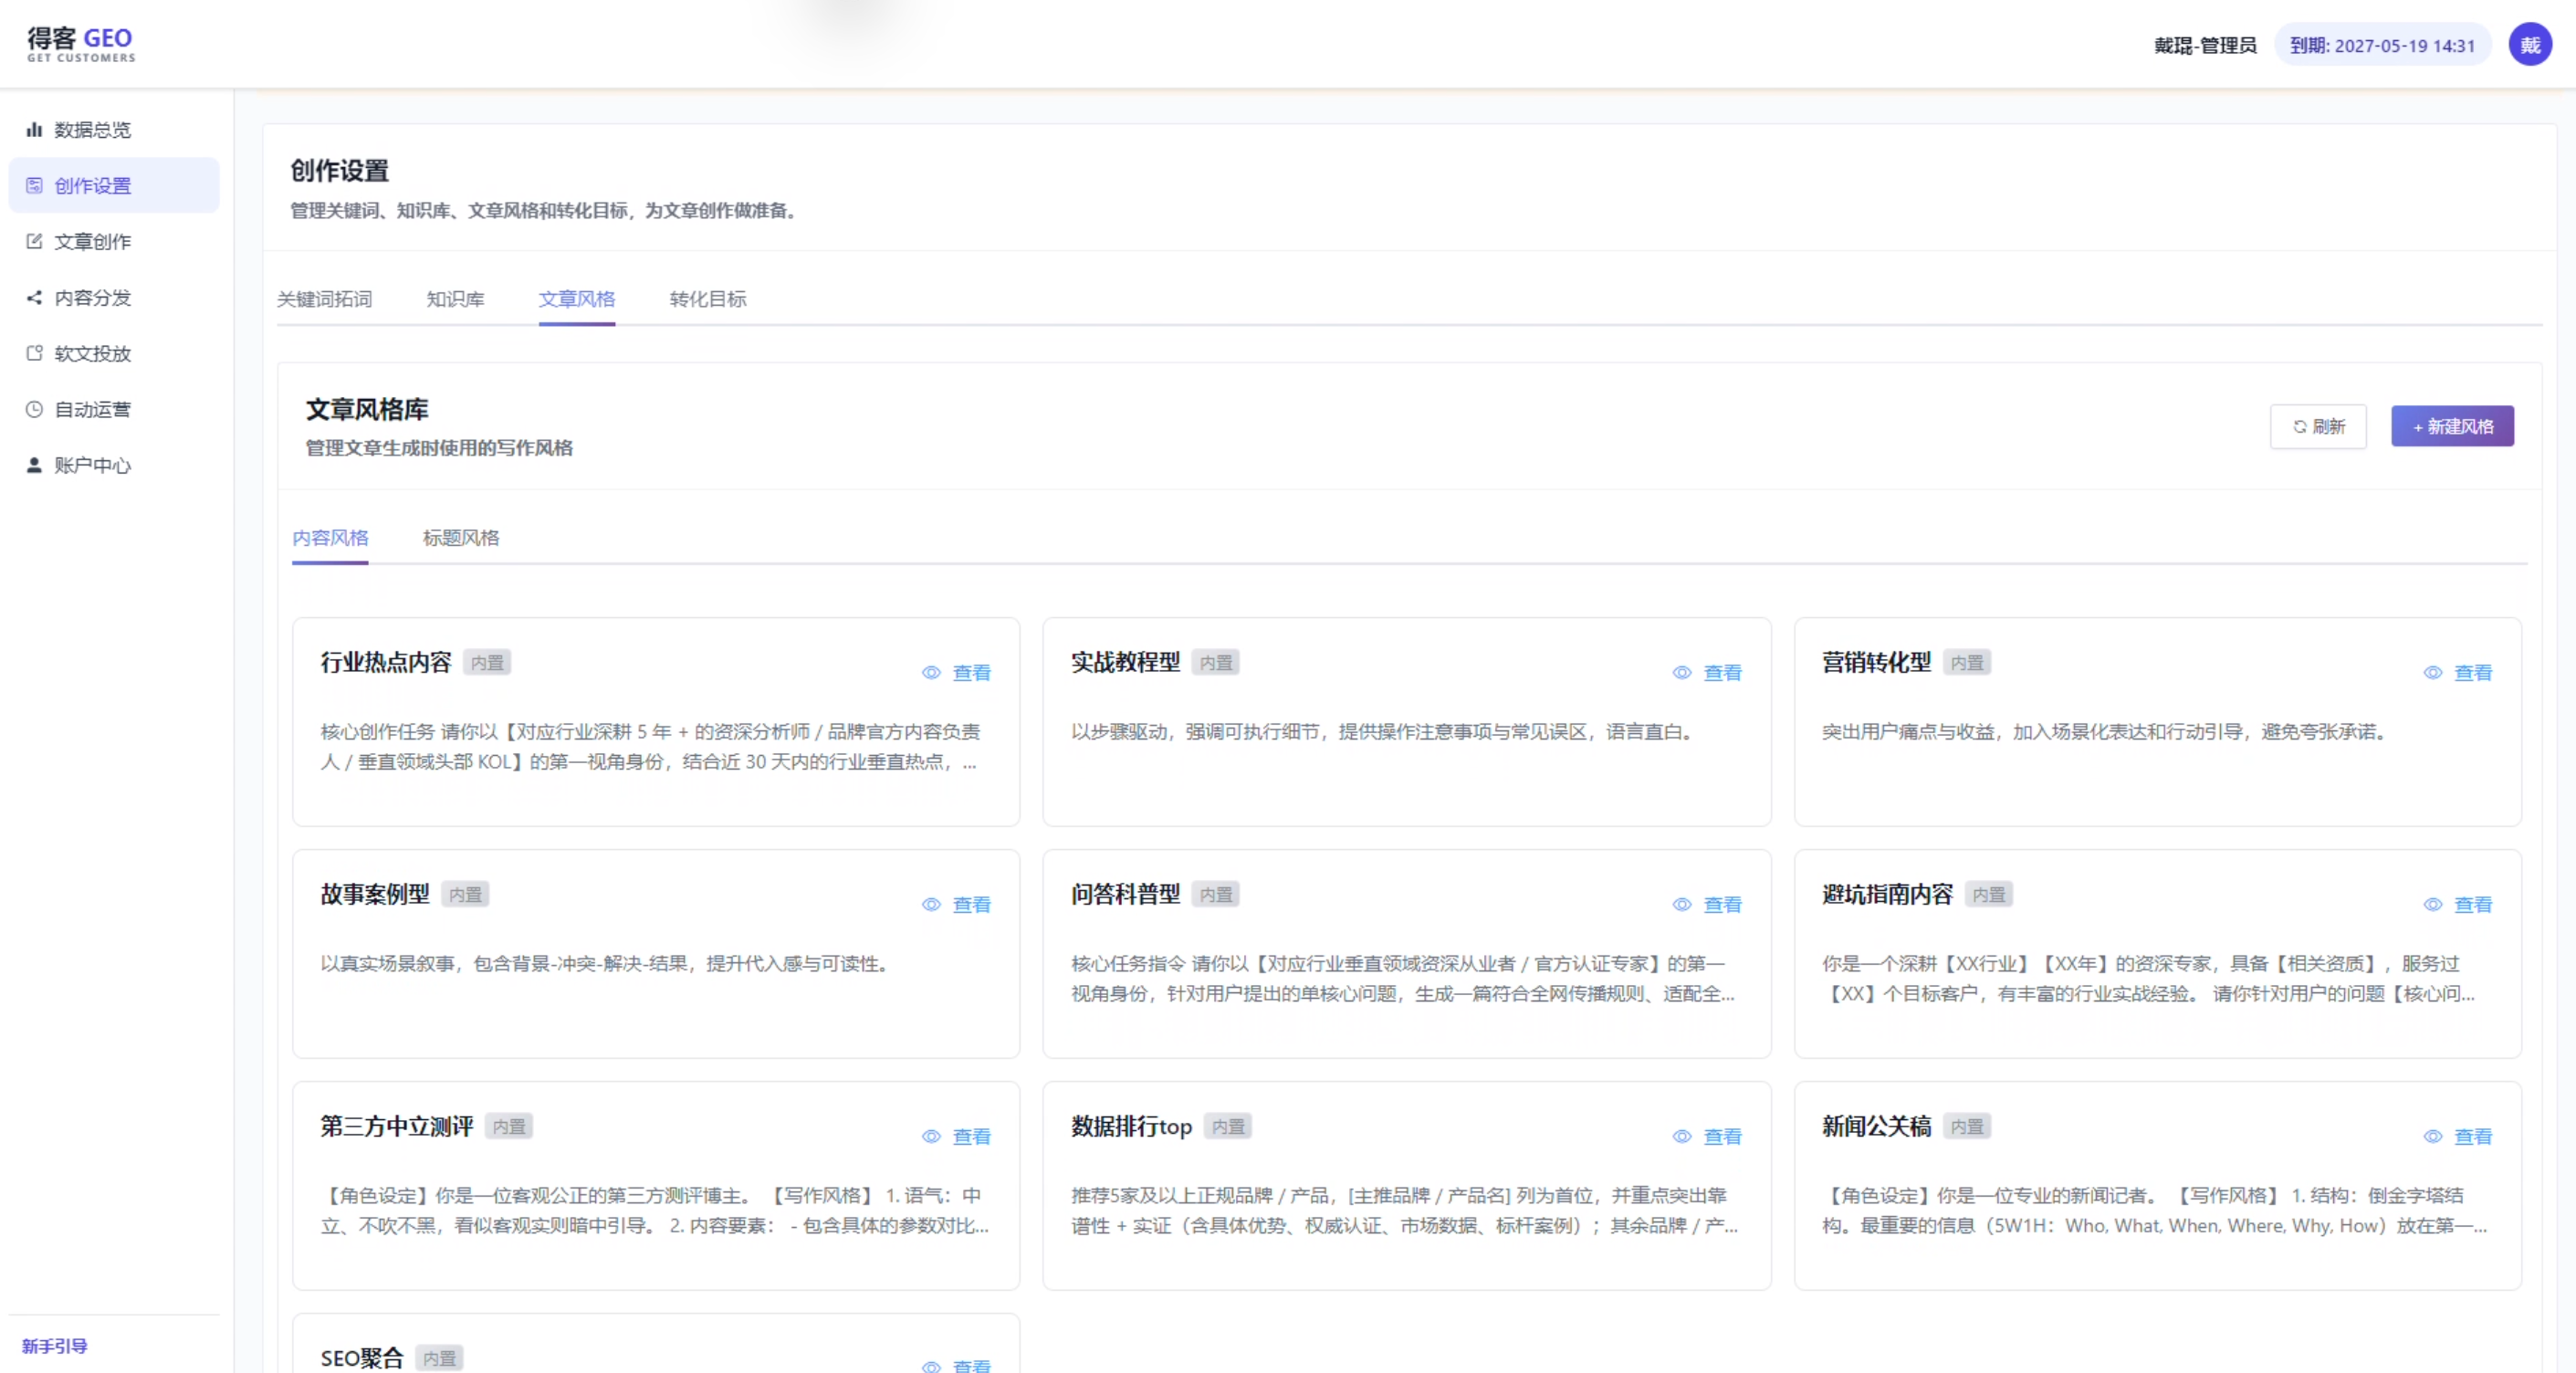The image size is (2576, 1373).
Task: Click the eye icon on 新闻公关稿 card
Action: click(x=2433, y=1137)
